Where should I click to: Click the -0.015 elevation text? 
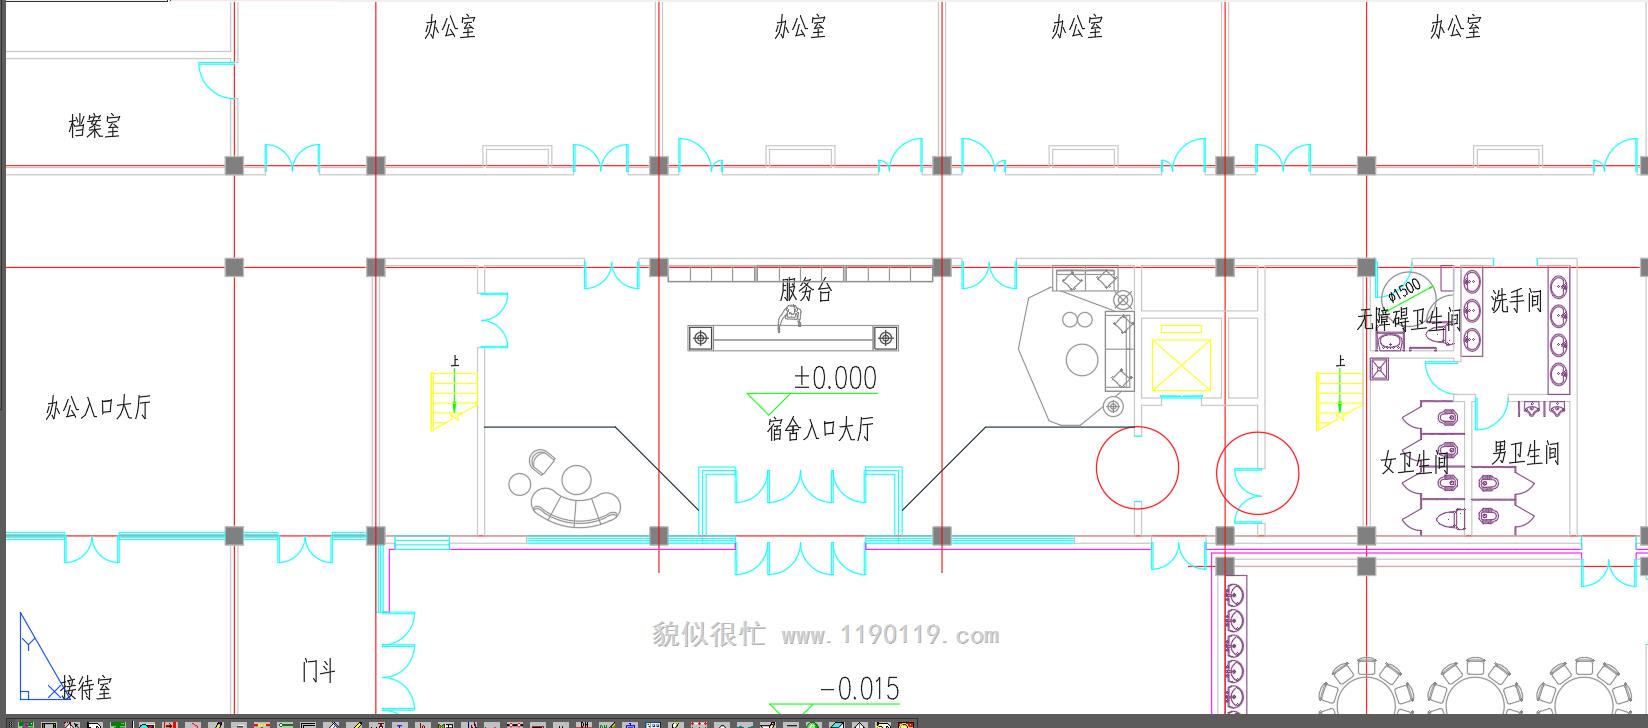coord(859,689)
